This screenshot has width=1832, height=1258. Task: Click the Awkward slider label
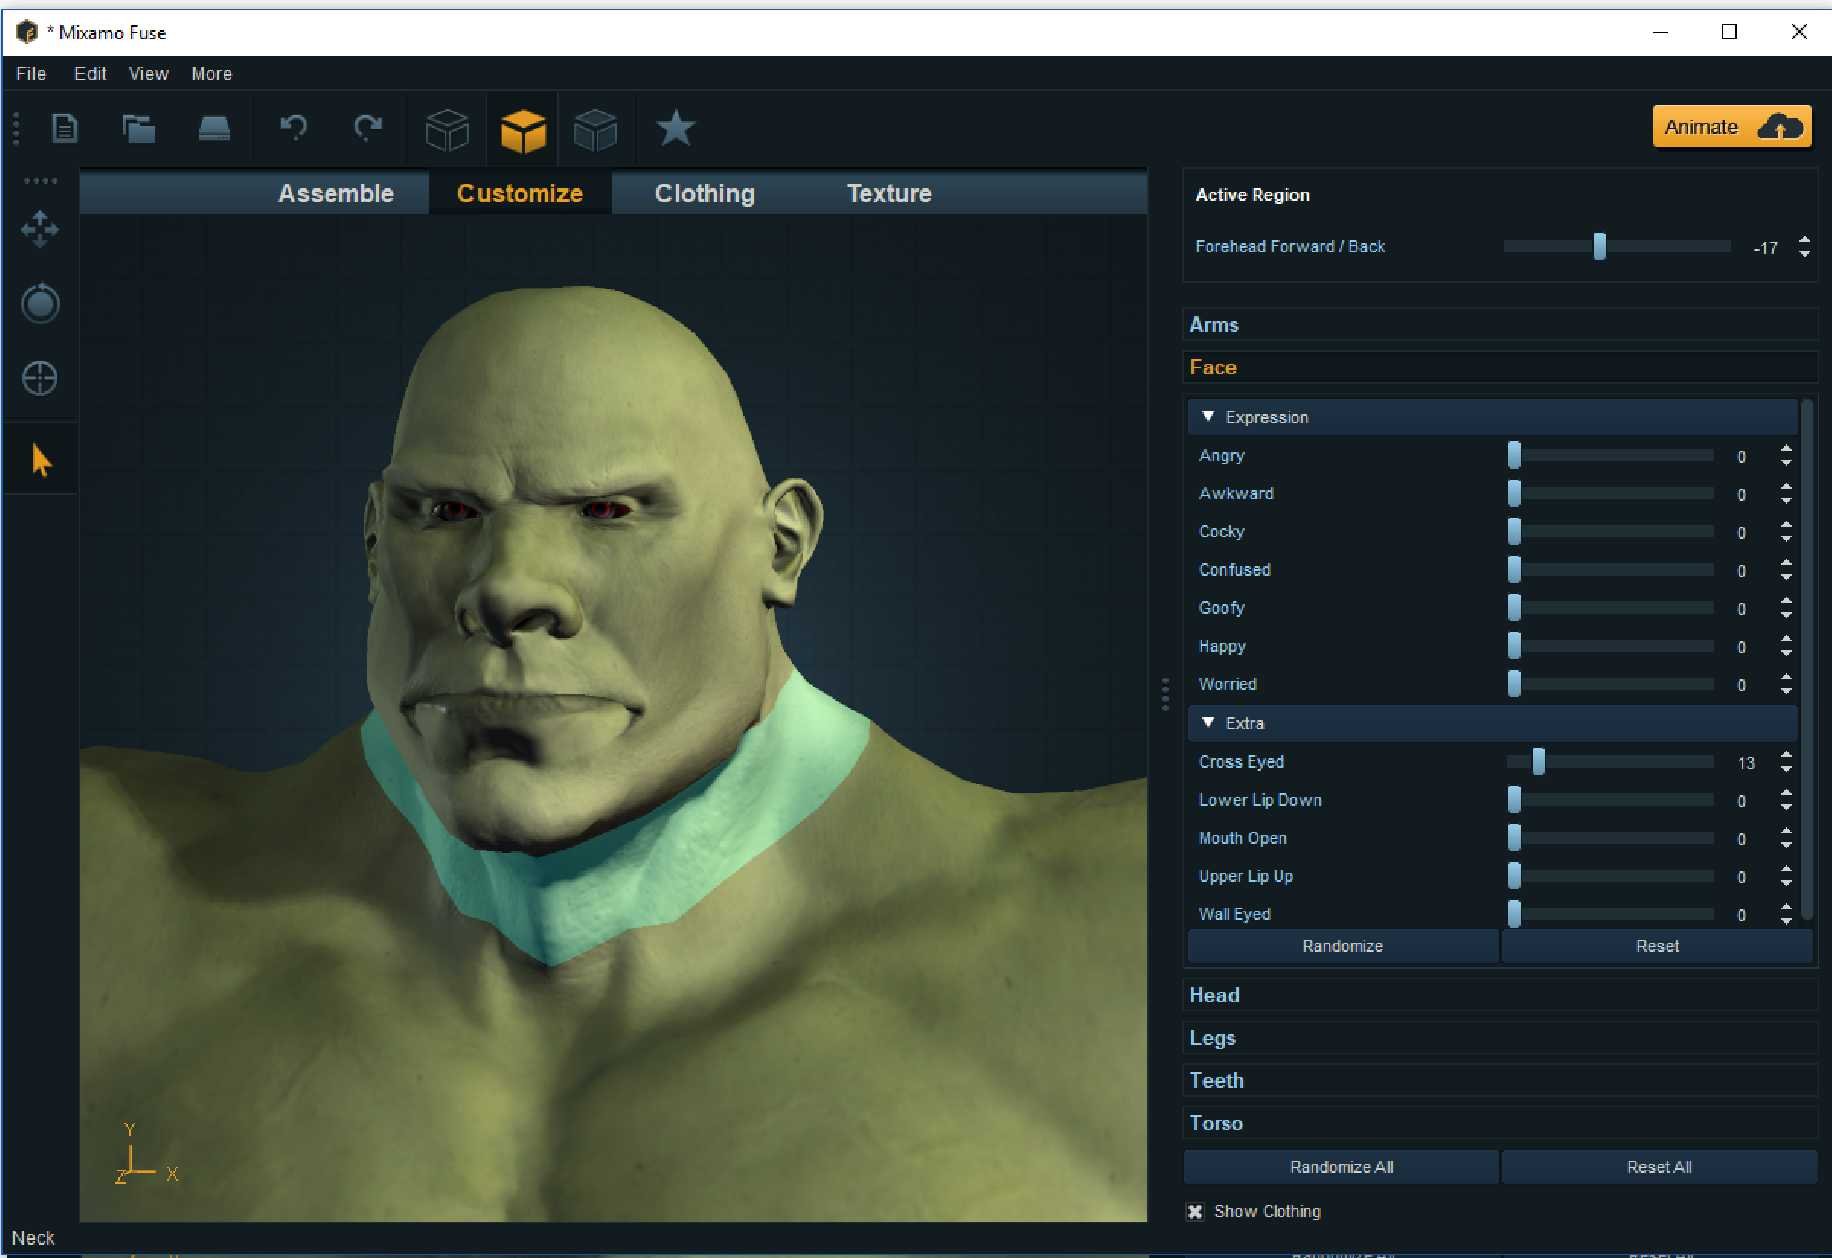point(1236,494)
